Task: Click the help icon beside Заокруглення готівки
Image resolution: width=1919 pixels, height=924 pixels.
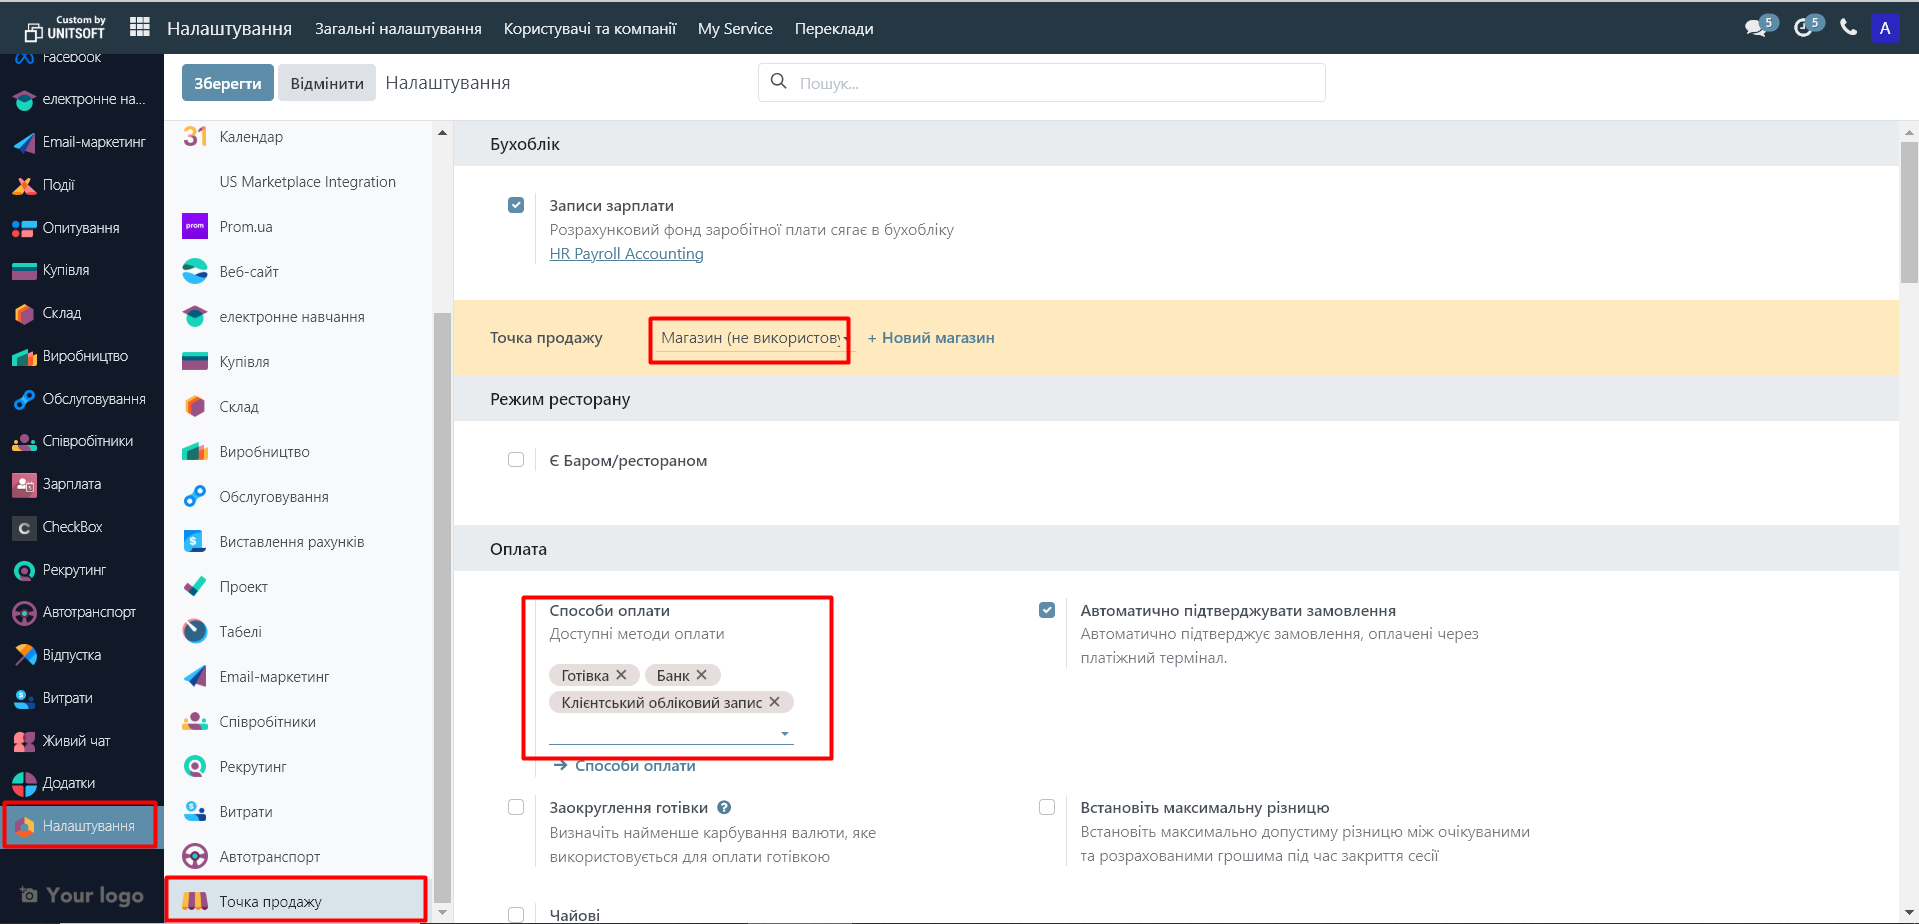Action: click(x=724, y=808)
